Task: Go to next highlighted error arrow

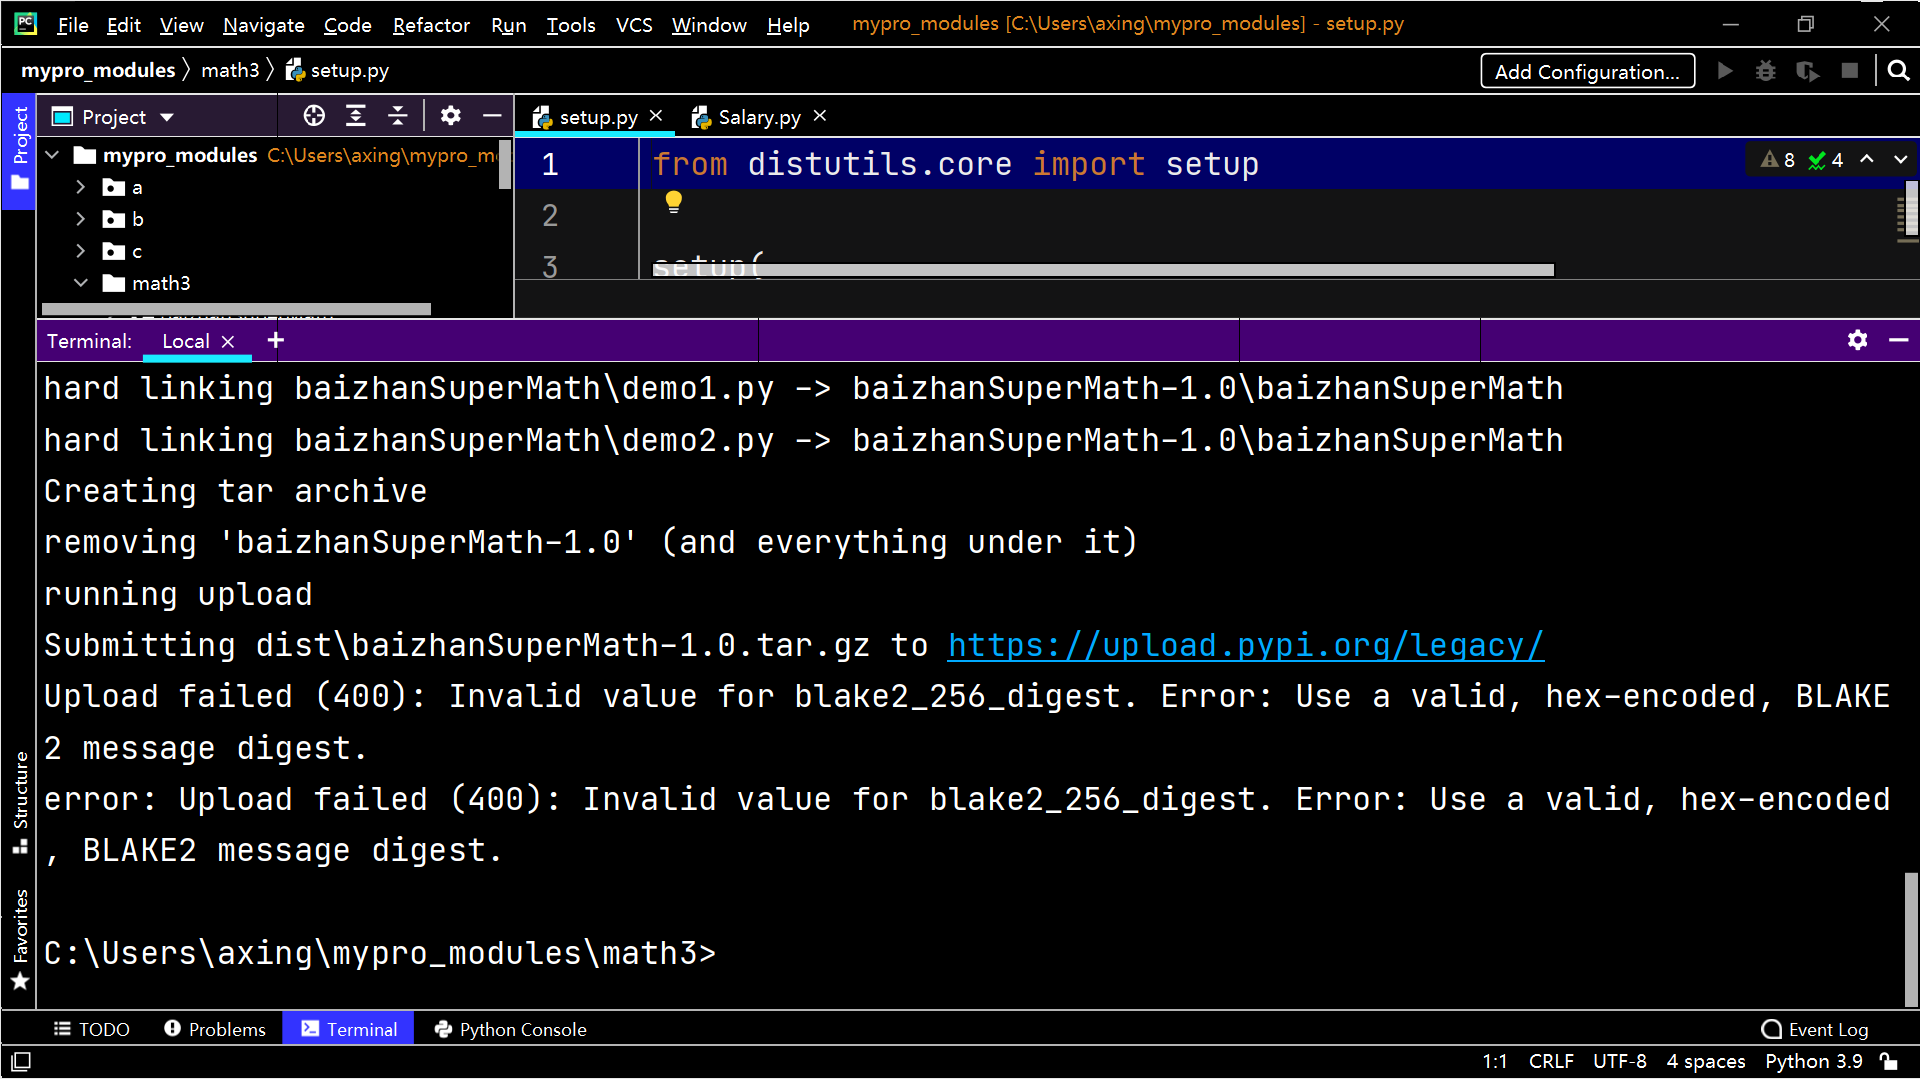Action: tap(1901, 159)
